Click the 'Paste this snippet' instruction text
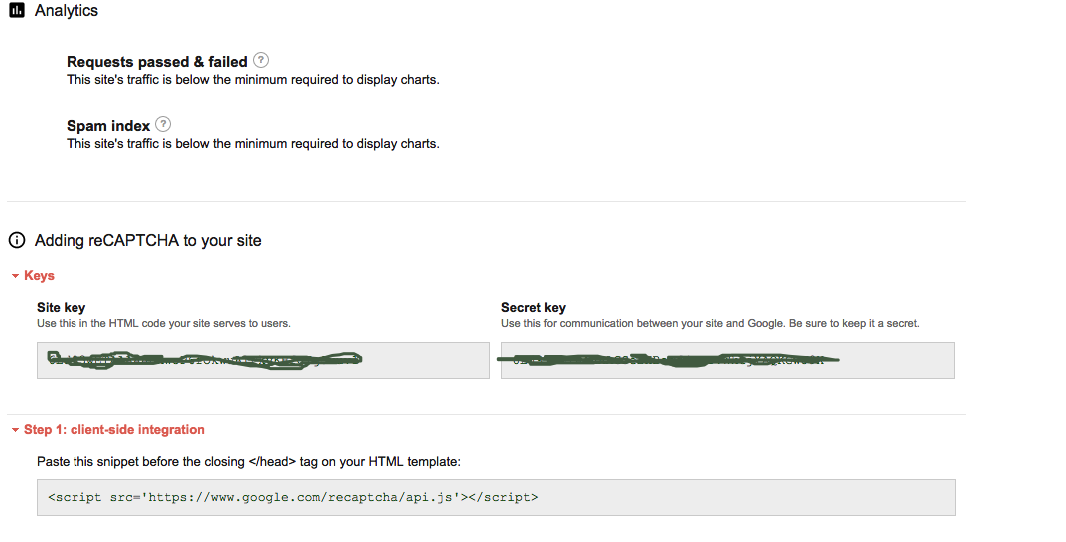This screenshot has height=542, width=1066. click(x=248, y=461)
